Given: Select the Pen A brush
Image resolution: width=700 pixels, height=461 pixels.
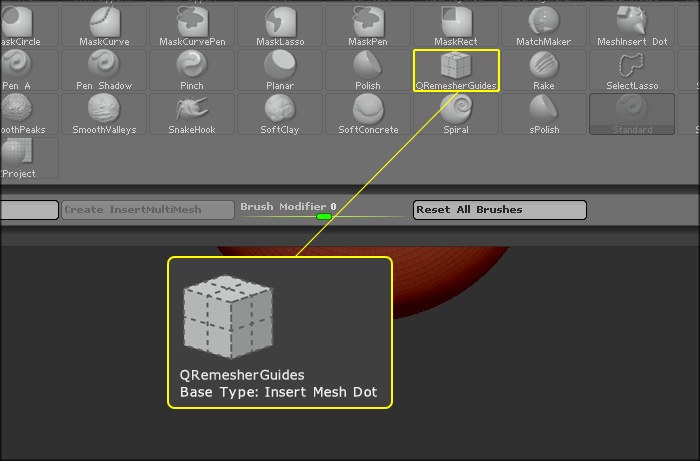Looking at the screenshot, I should (27, 70).
